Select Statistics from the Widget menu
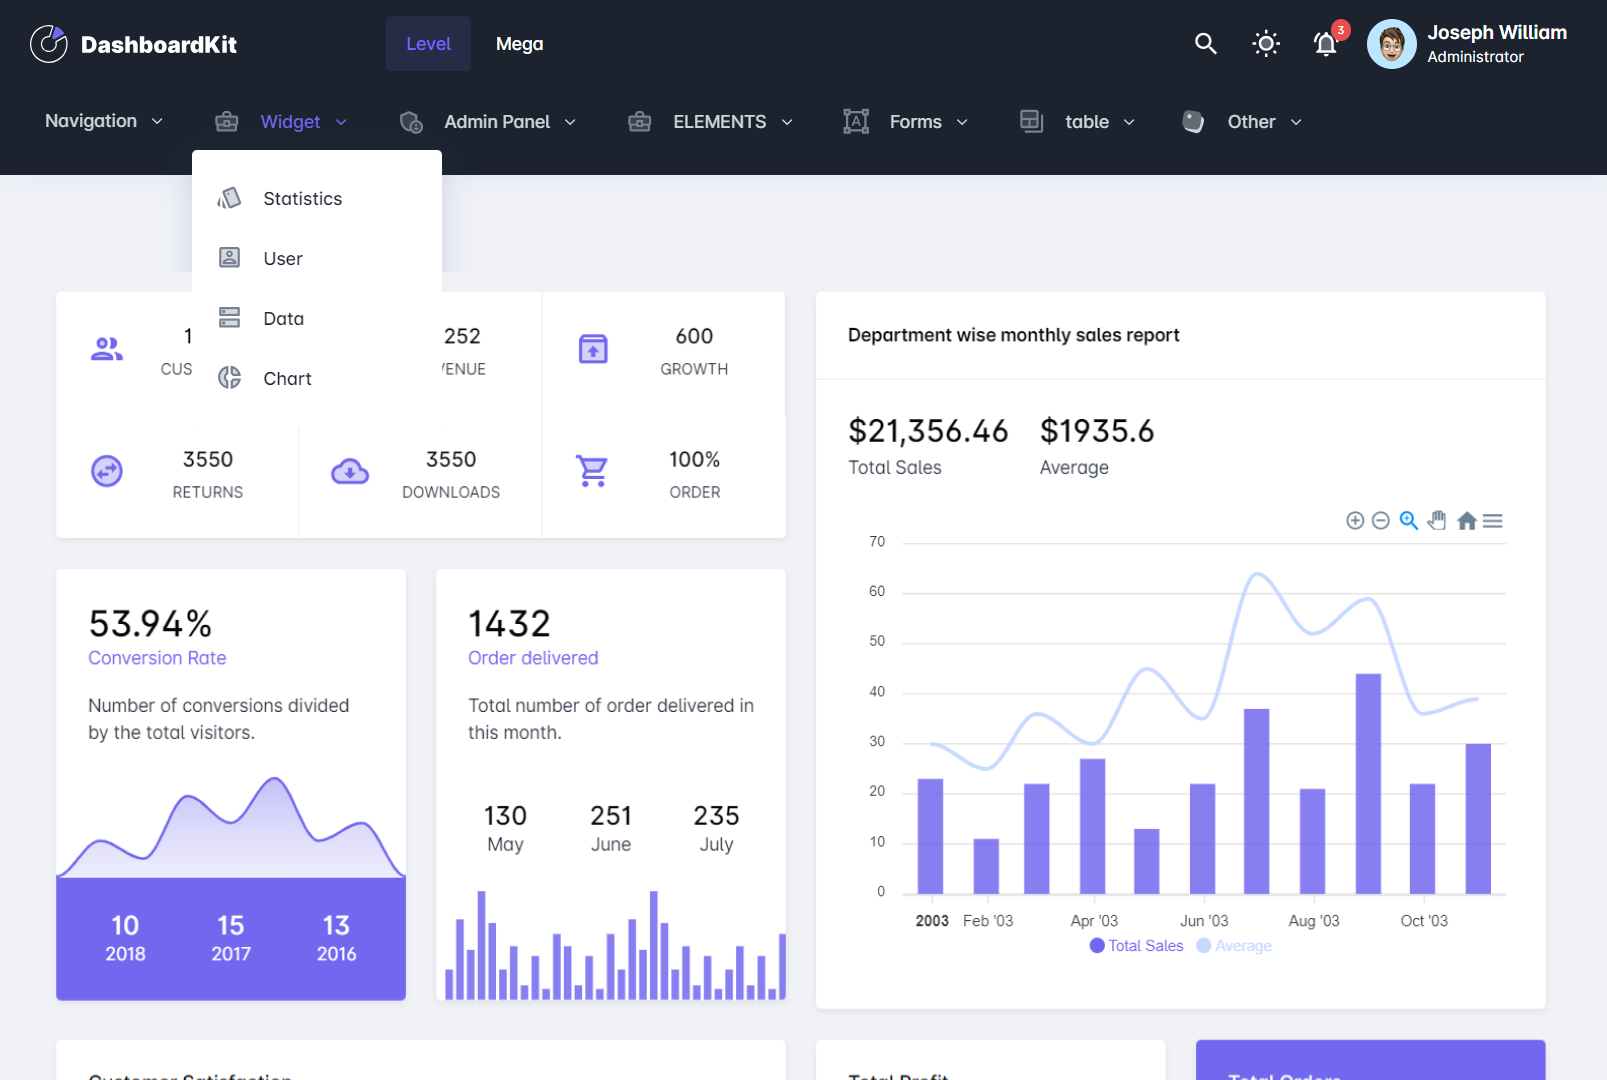This screenshot has width=1607, height=1080. (302, 199)
